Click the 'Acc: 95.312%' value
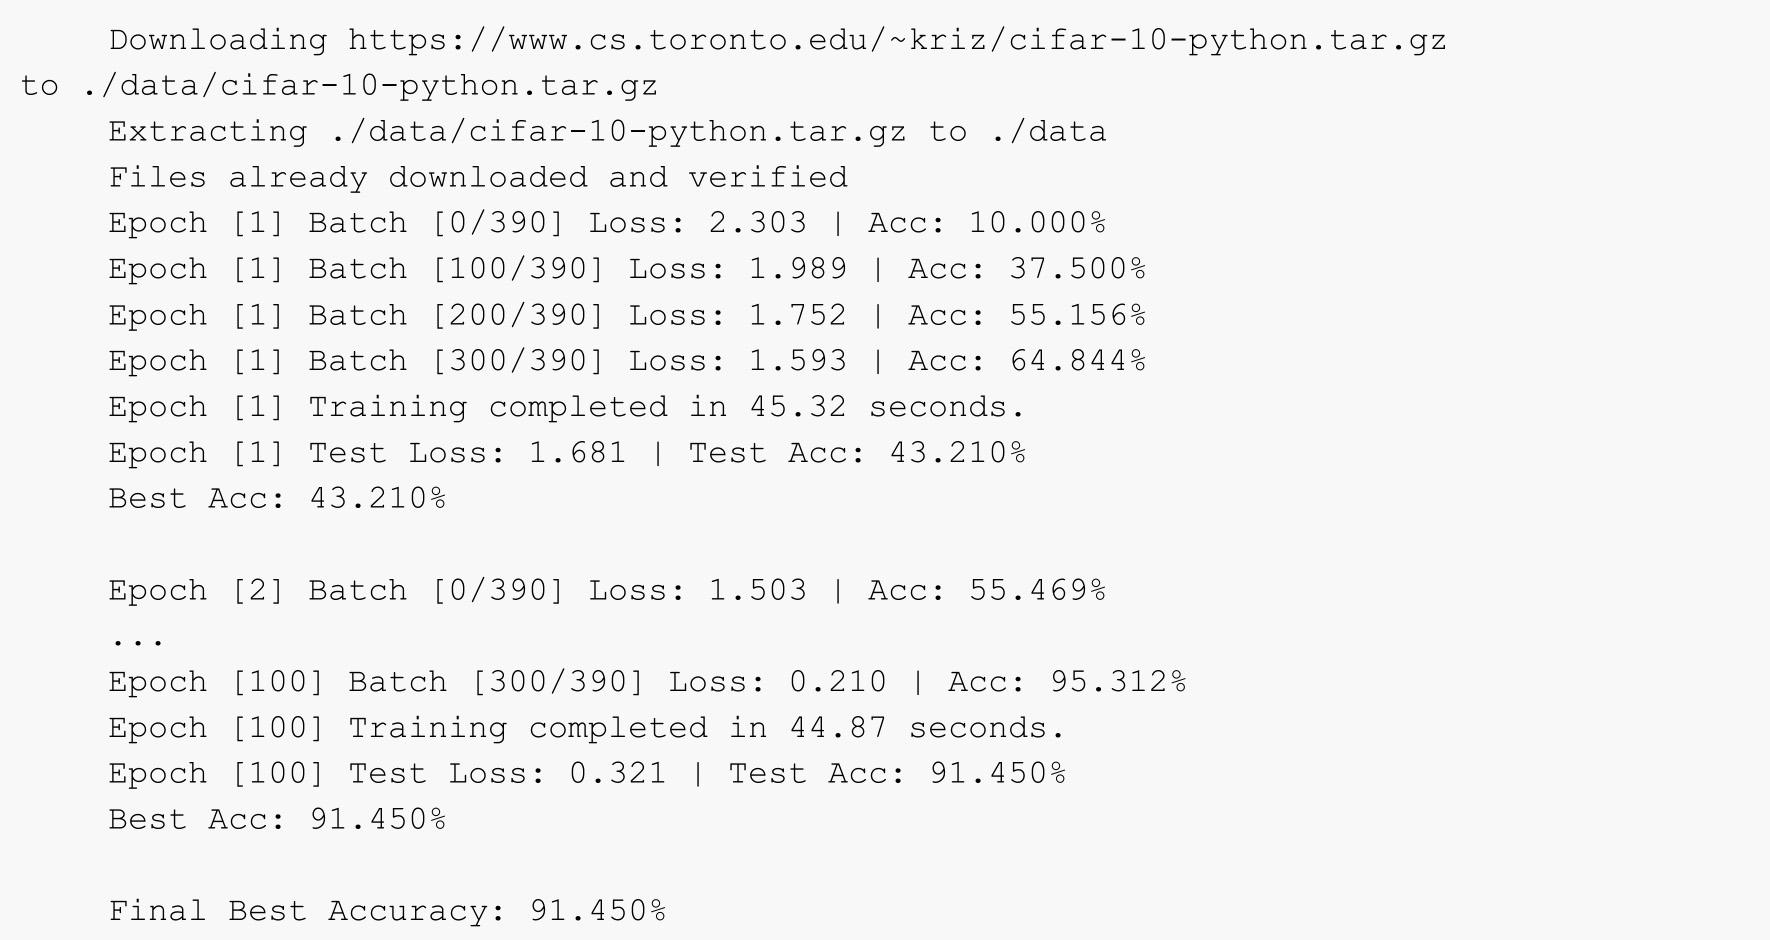 coord(1067,682)
